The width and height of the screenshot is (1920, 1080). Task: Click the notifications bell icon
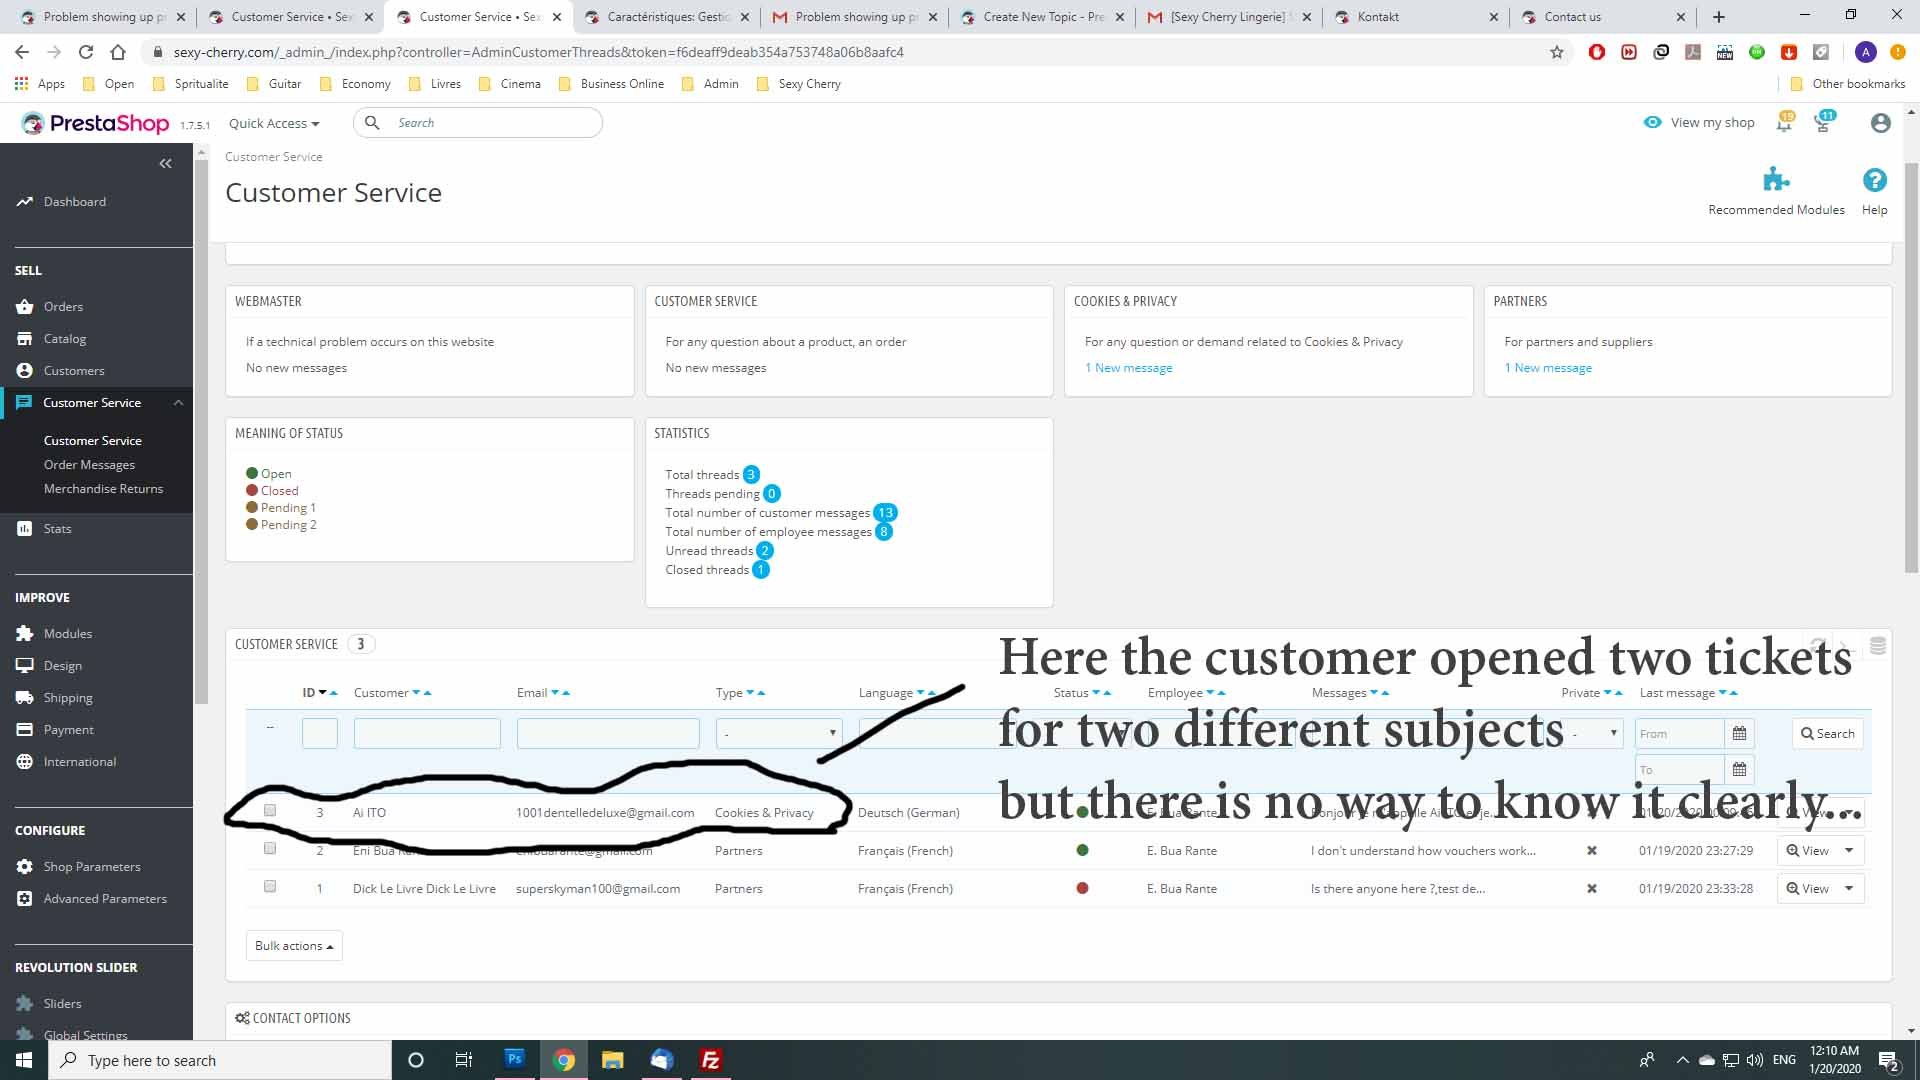[x=1784, y=123]
